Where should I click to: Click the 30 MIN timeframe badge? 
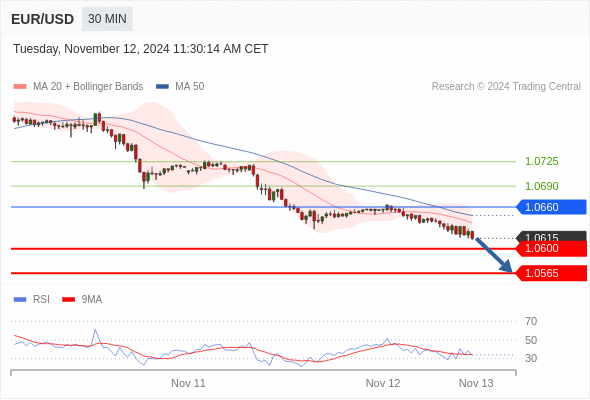point(107,18)
